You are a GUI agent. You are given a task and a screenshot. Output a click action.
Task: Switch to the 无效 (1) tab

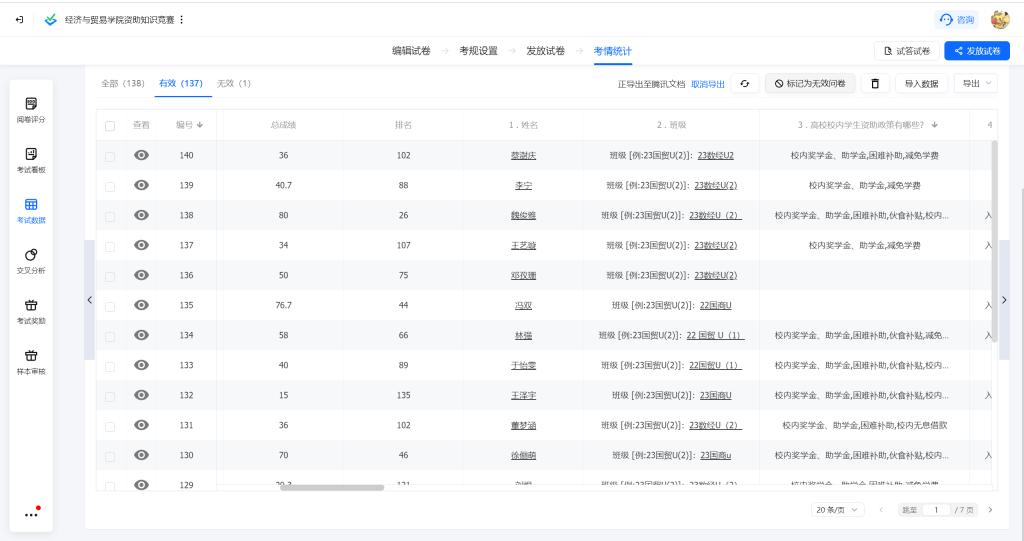click(234, 84)
